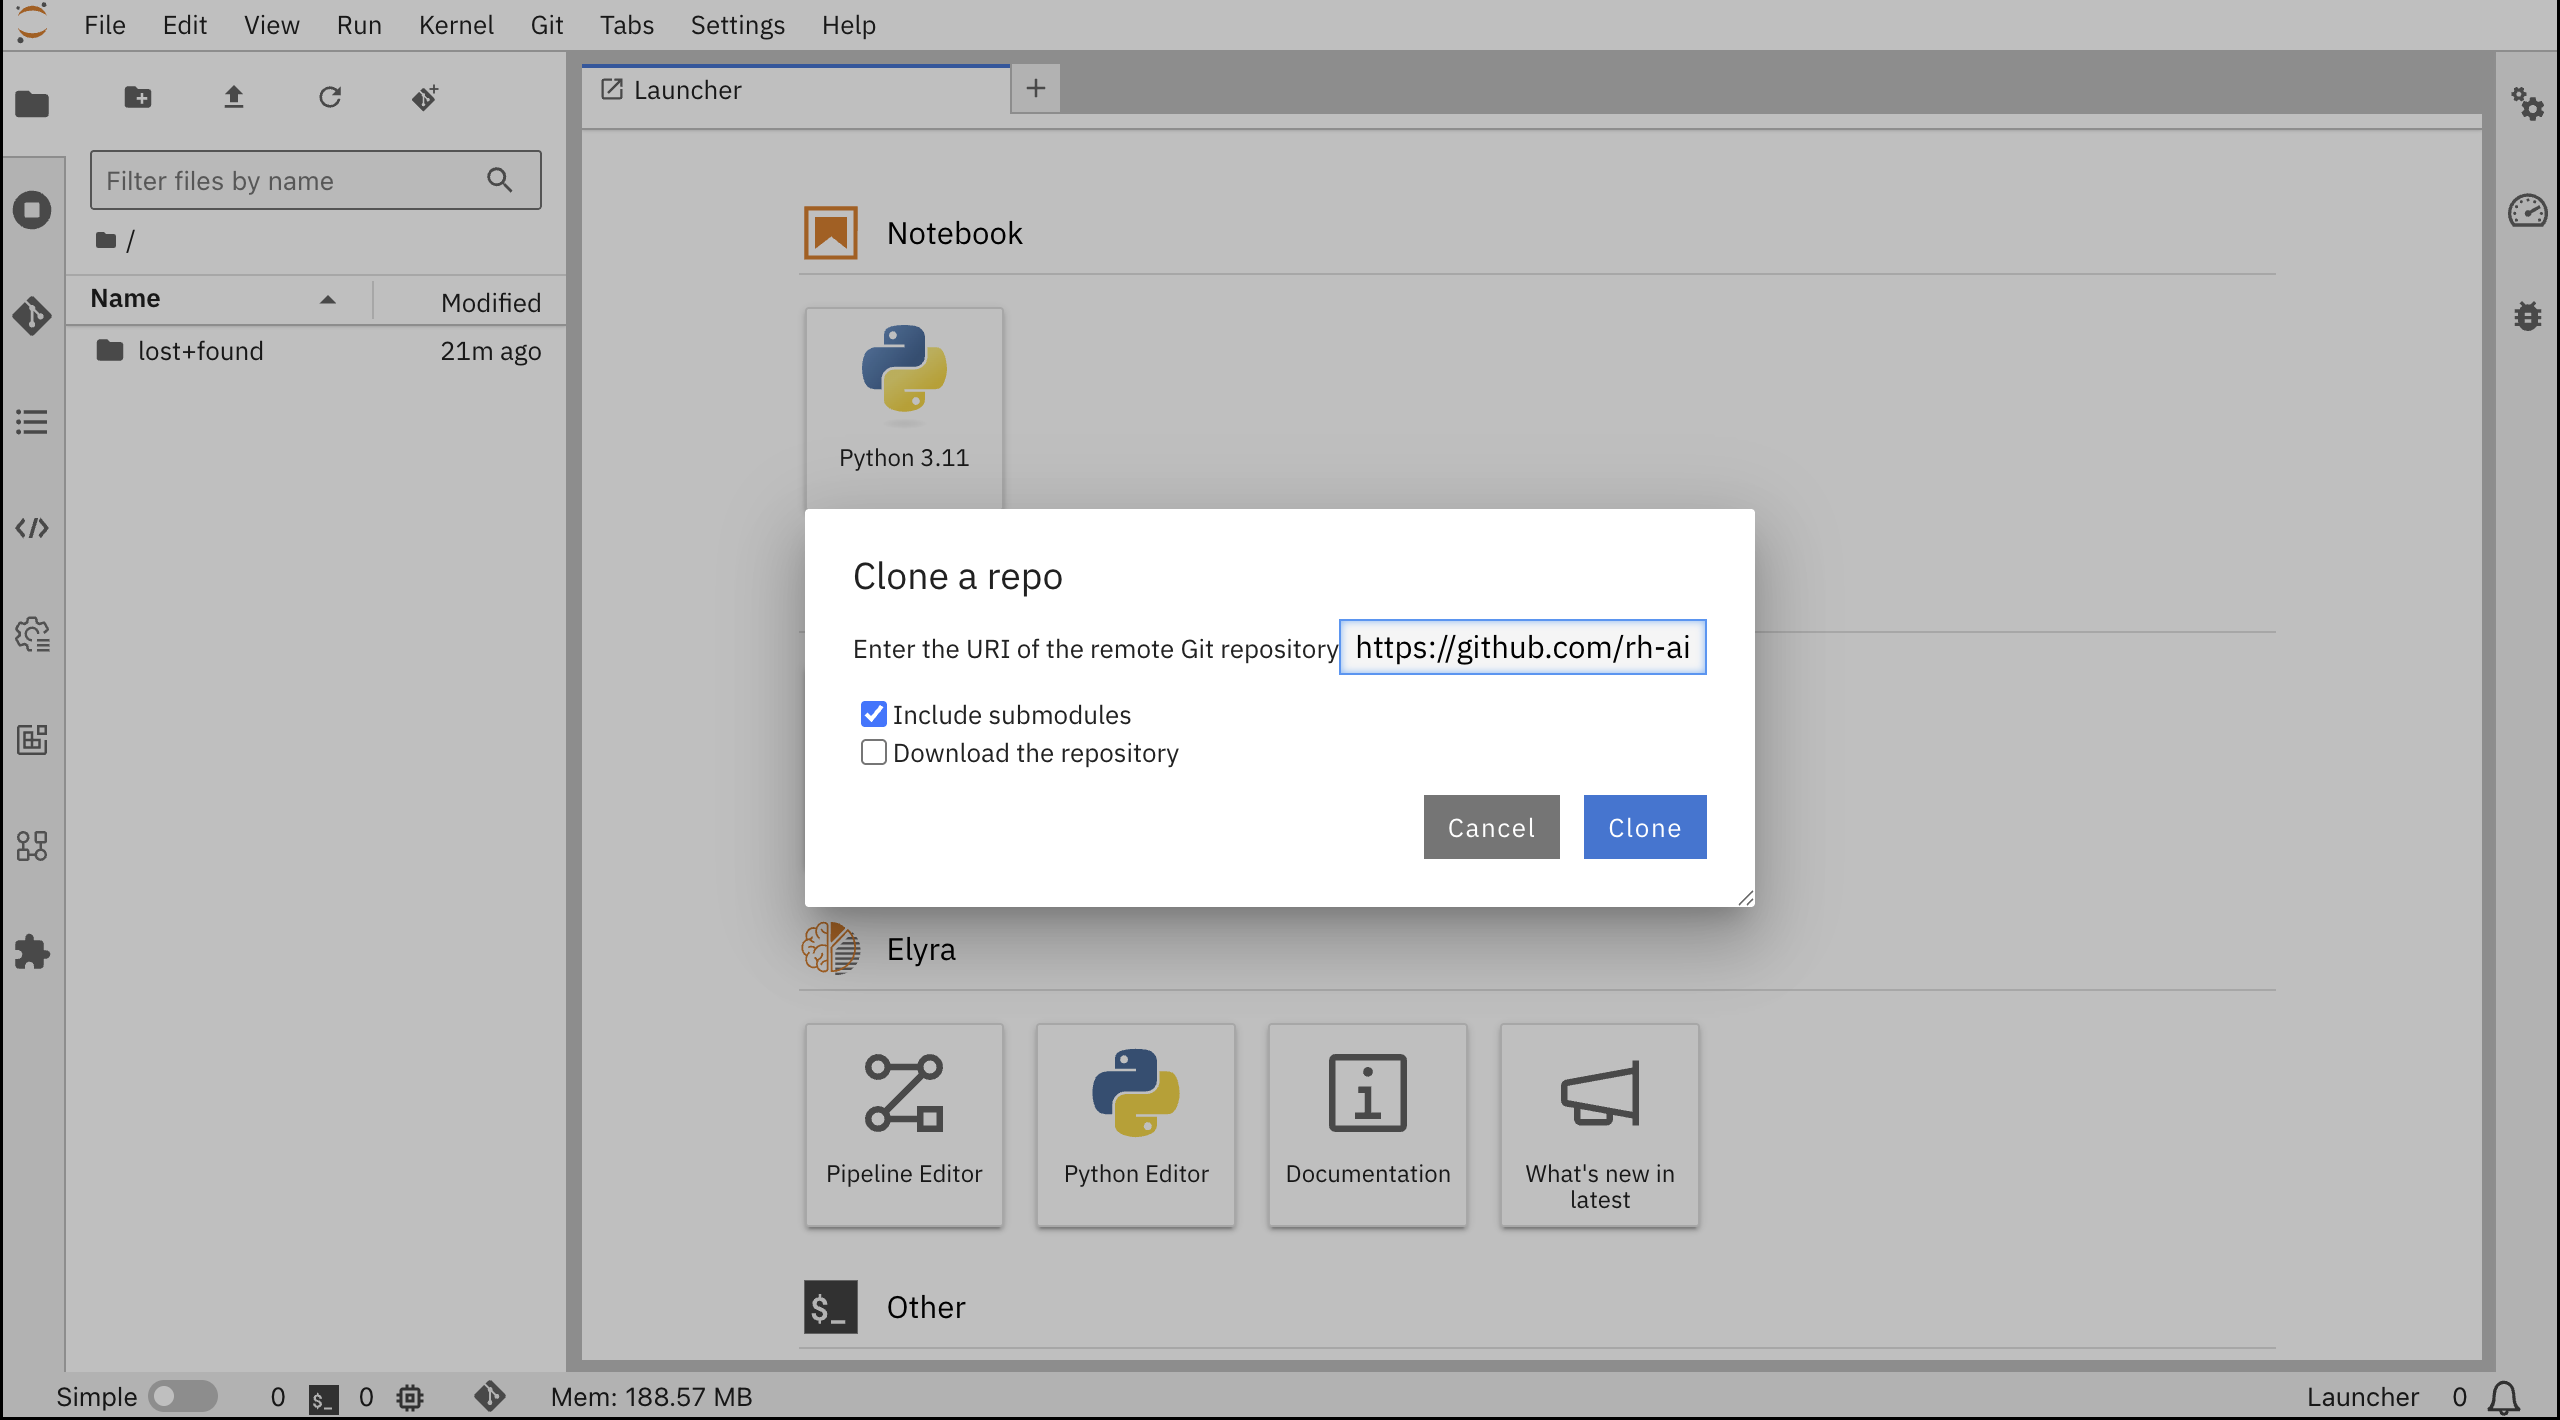2560x1420 pixels.
Task: Uncheck Include submodules checkbox
Action: pyautogui.click(x=873, y=714)
